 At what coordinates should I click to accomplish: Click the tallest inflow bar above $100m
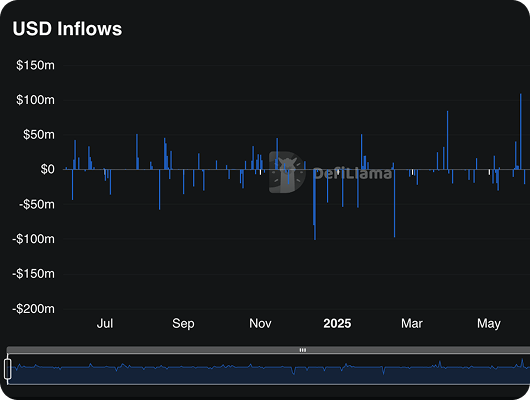[x=521, y=132]
